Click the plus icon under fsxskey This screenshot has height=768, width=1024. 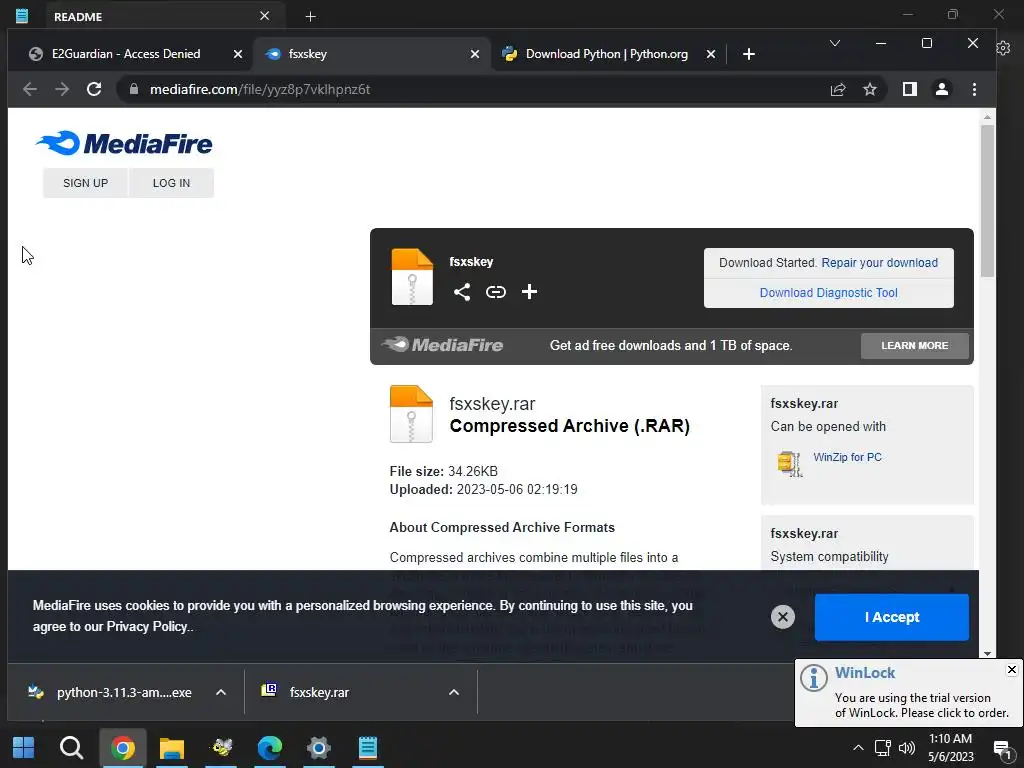pyautogui.click(x=529, y=292)
